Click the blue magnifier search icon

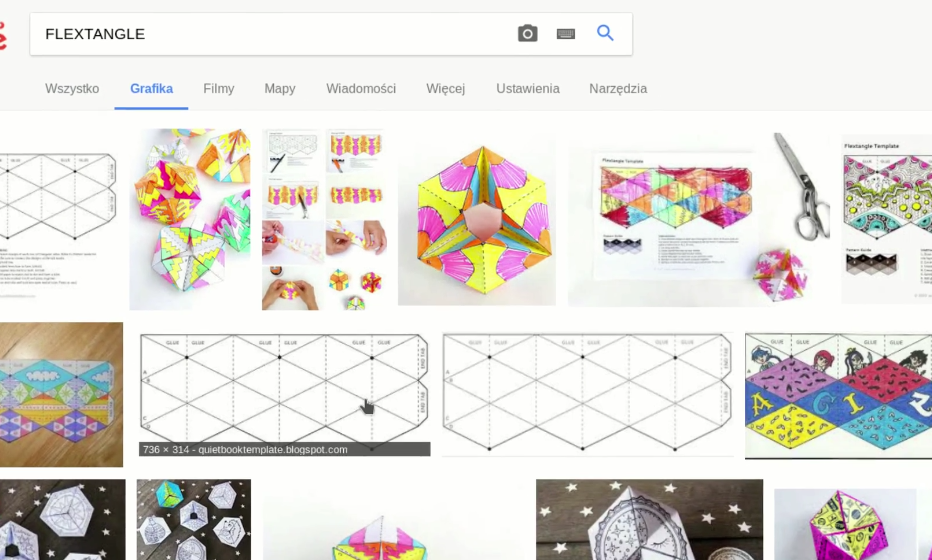click(605, 33)
